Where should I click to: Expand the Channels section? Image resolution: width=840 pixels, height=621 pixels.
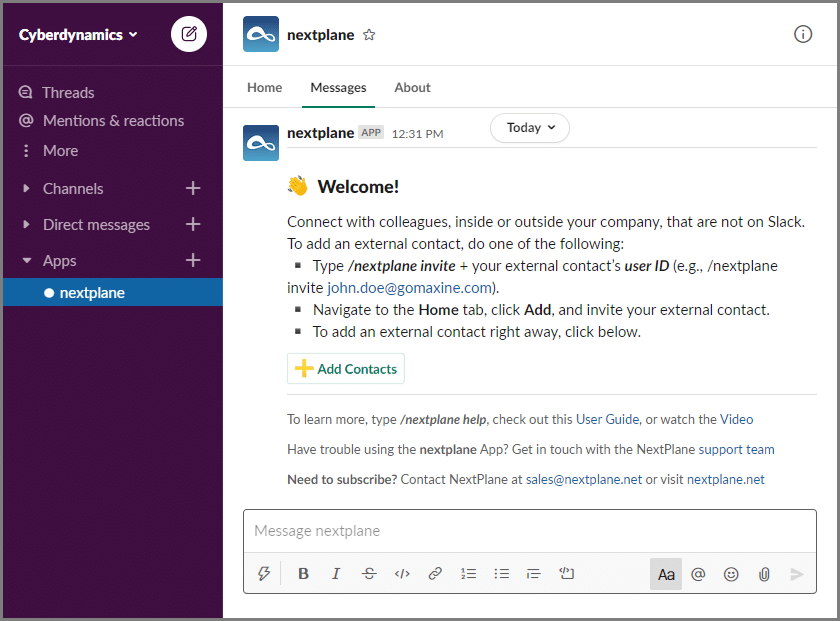pos(26,188)
